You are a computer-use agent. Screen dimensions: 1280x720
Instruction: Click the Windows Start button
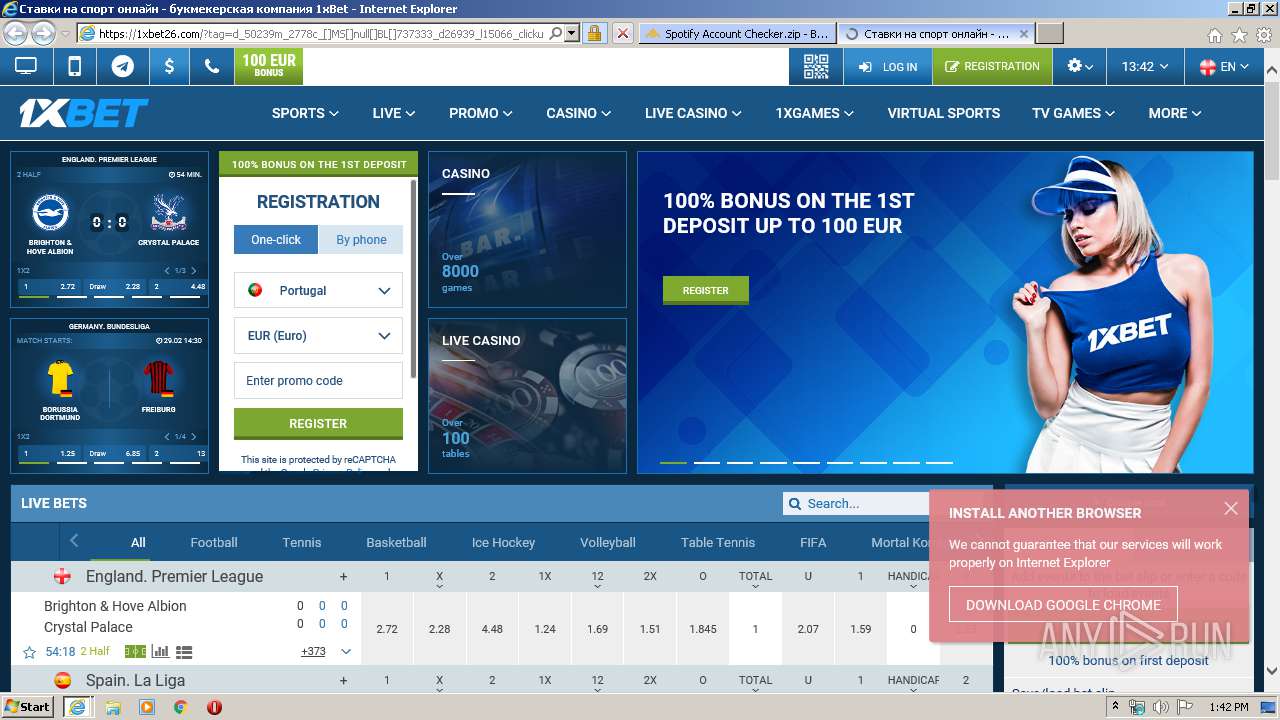(27, 706)
